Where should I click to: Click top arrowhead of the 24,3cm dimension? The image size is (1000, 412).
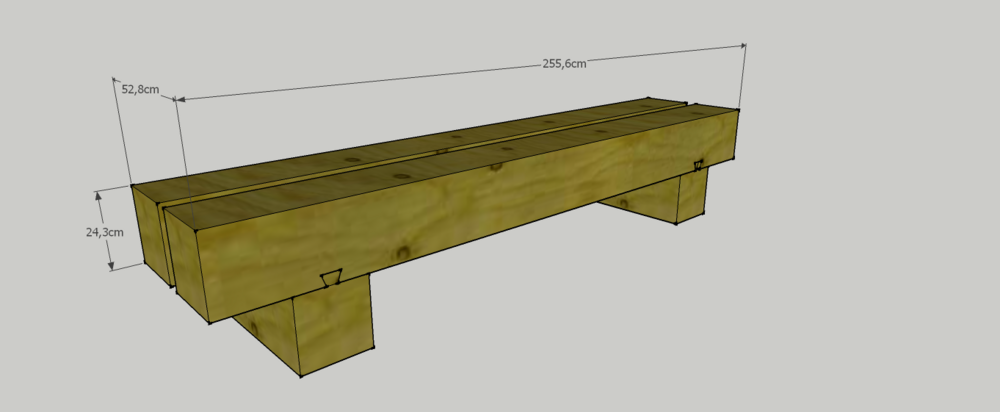(101, 195)
